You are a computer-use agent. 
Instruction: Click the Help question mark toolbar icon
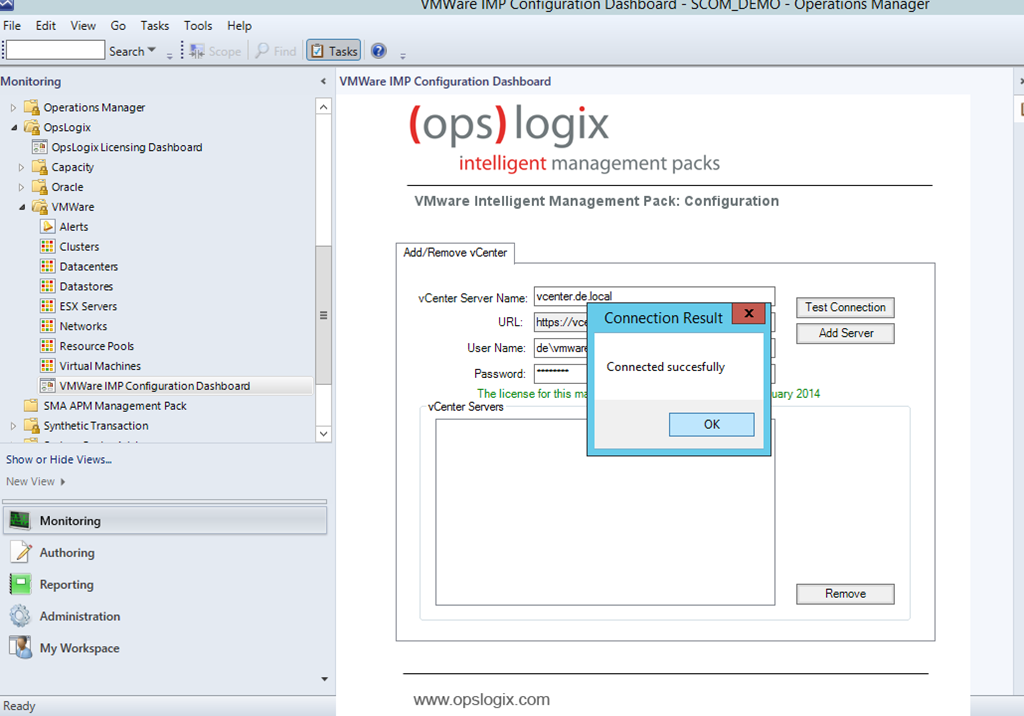coord(379,51)
